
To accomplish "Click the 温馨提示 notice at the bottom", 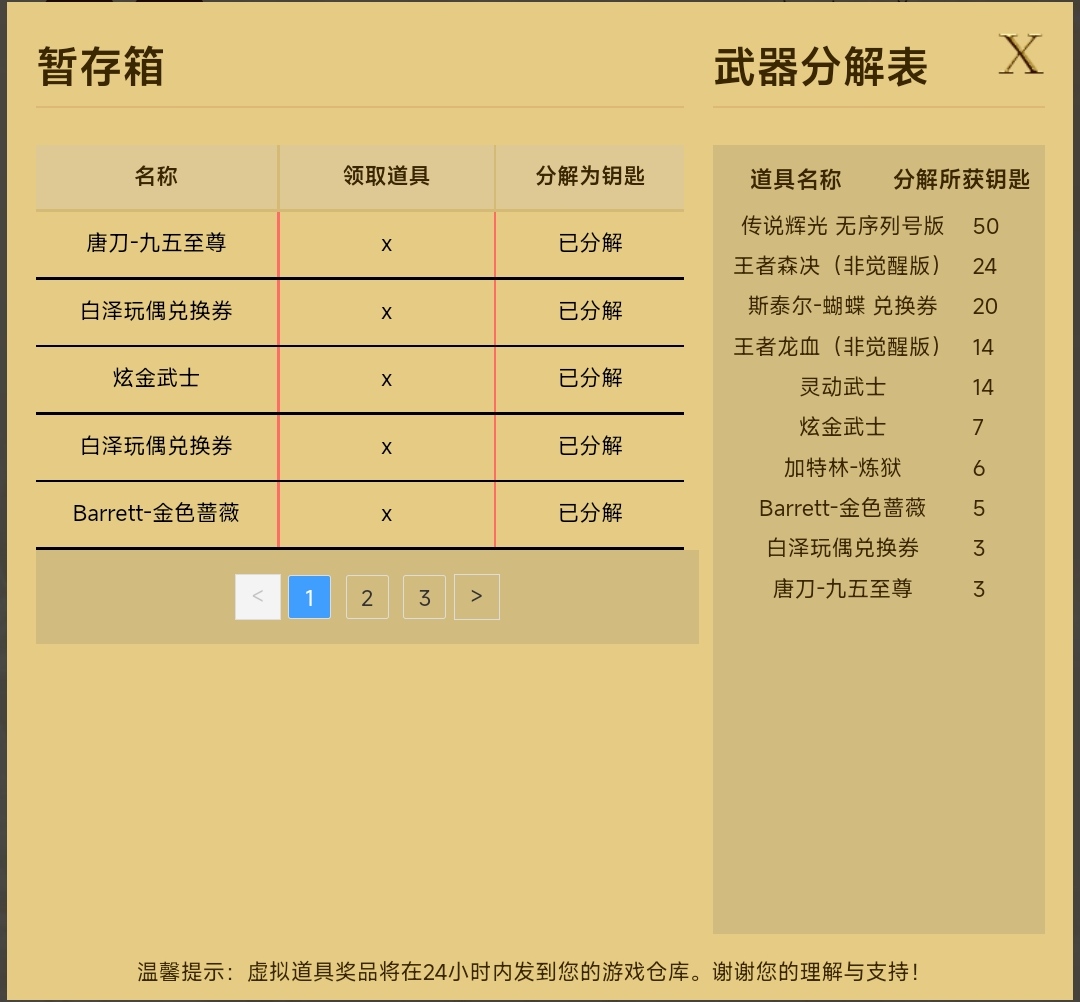I will [528, 972].
